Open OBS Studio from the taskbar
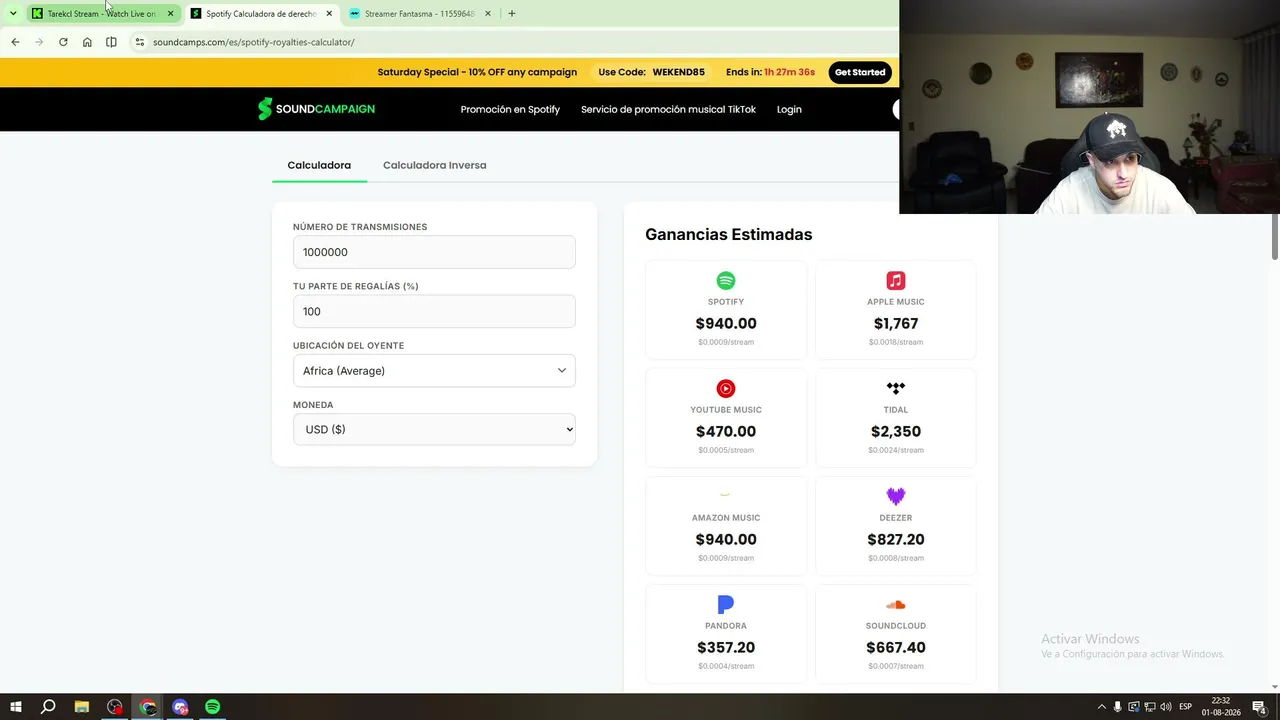1280x720 pixels. 115,707
